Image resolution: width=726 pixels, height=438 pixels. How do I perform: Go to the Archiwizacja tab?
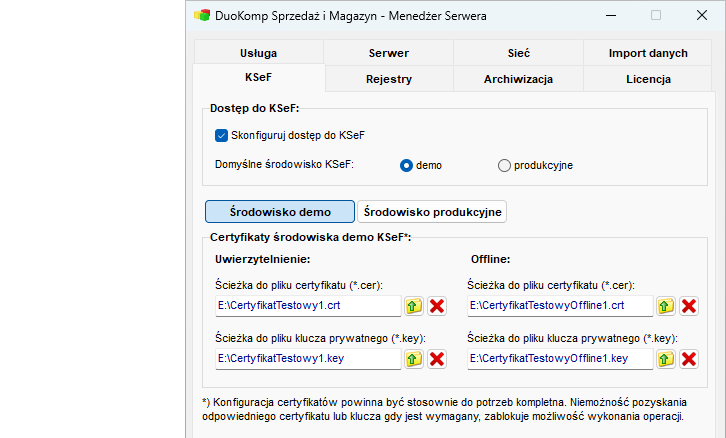pyautogui.click(x=518, y=79)
